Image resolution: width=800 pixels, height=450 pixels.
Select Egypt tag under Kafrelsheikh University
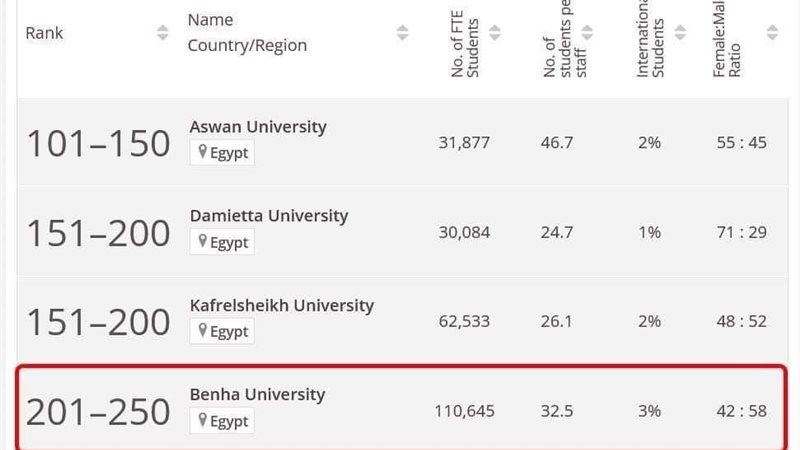coord(222,331)
